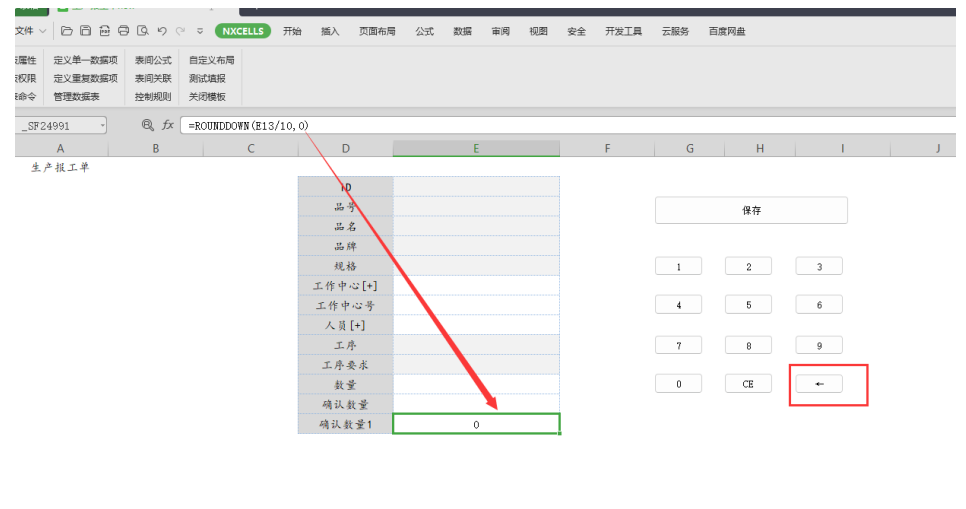Click the Undo arrow icon
The height and width of the screenshot is (509, 966).
tap(161, 31)
